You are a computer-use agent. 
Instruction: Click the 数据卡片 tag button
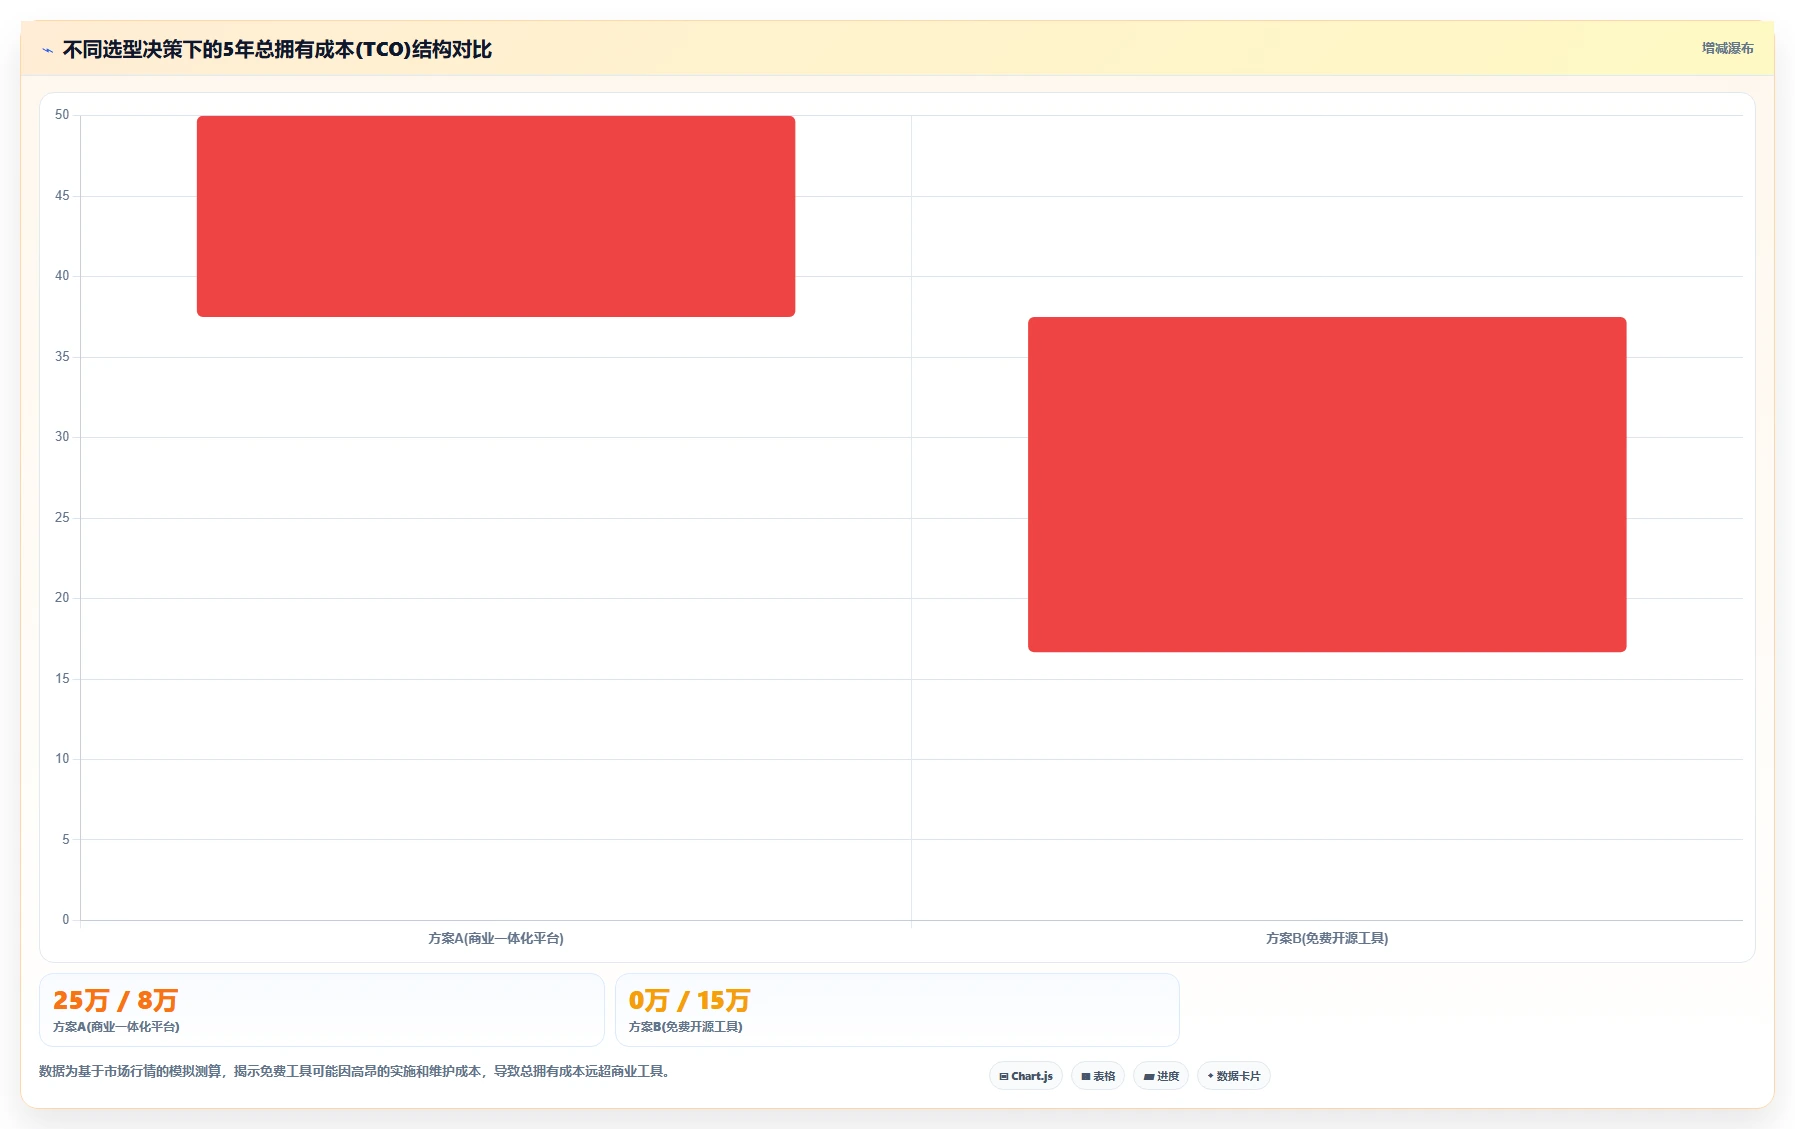(x=1234, y=1076)
